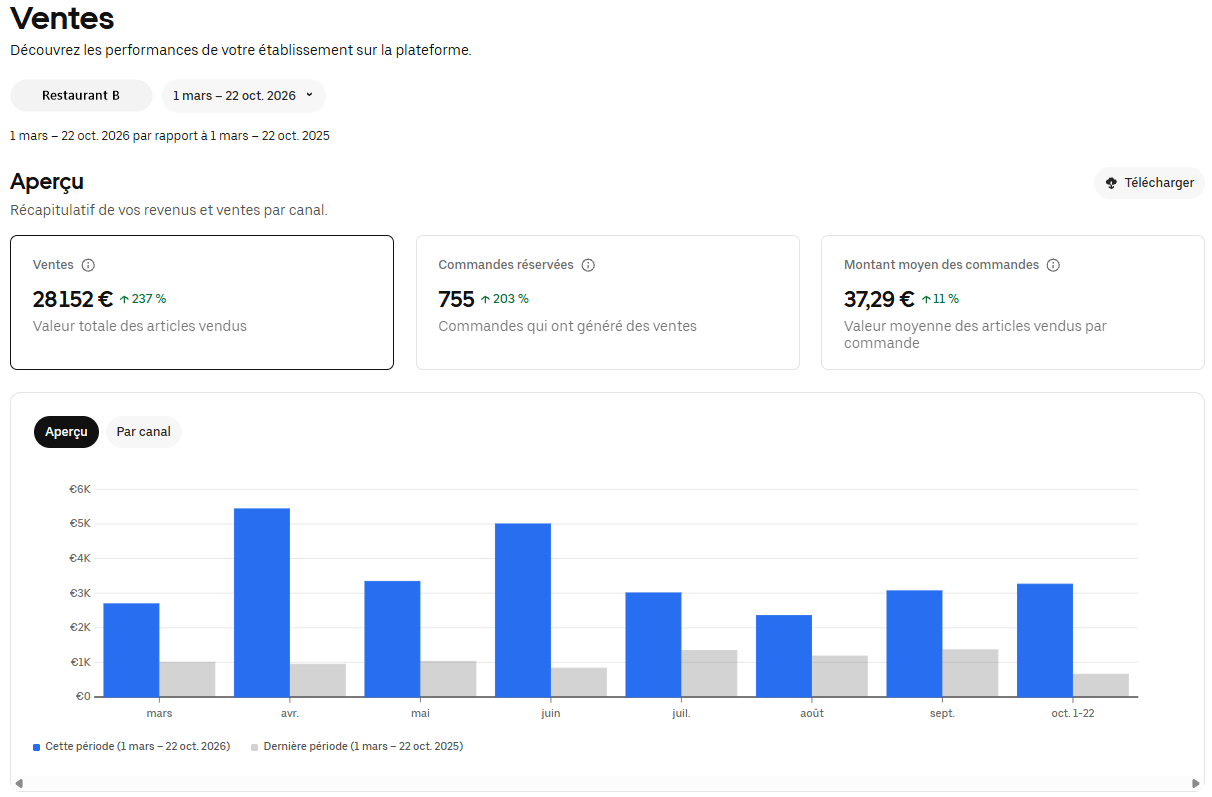This screenshot has height=797, width=1212.
Task: Click the juin month axis label
Action: 551,714
